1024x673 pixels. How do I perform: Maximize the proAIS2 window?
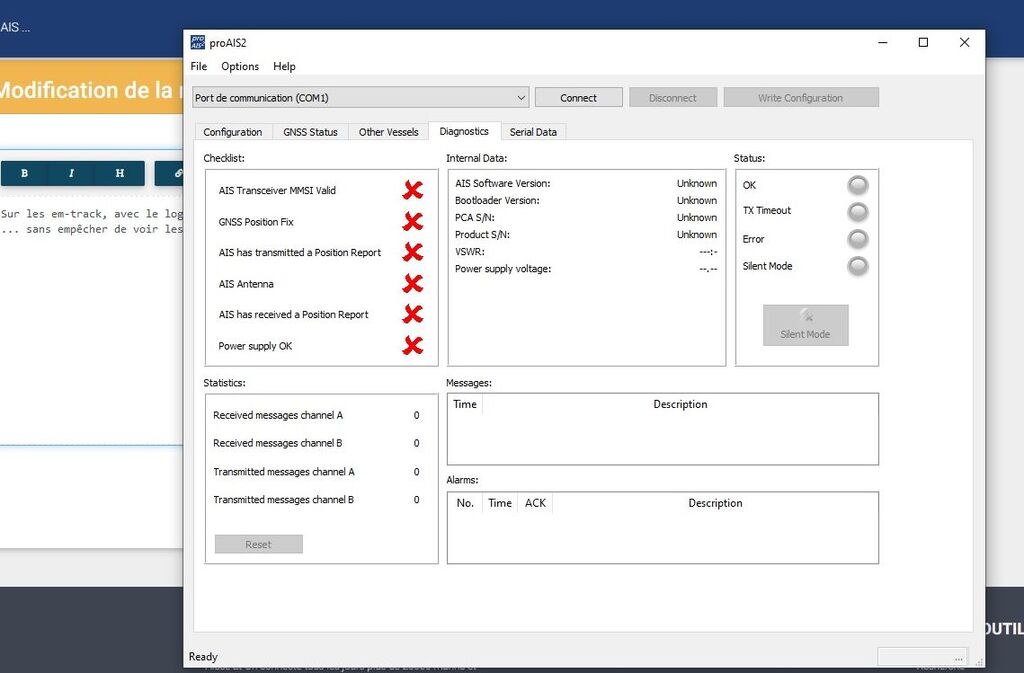coord(923,42)
